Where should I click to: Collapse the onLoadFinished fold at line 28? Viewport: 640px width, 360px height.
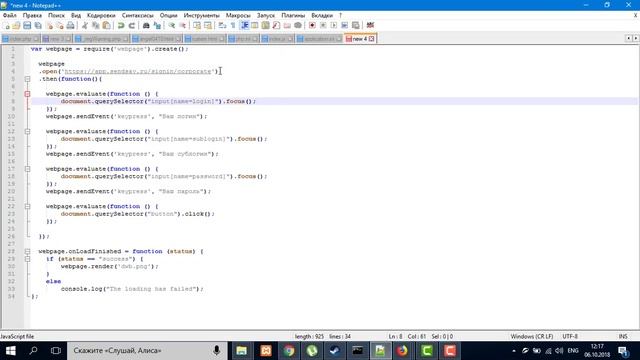point(27,251)
